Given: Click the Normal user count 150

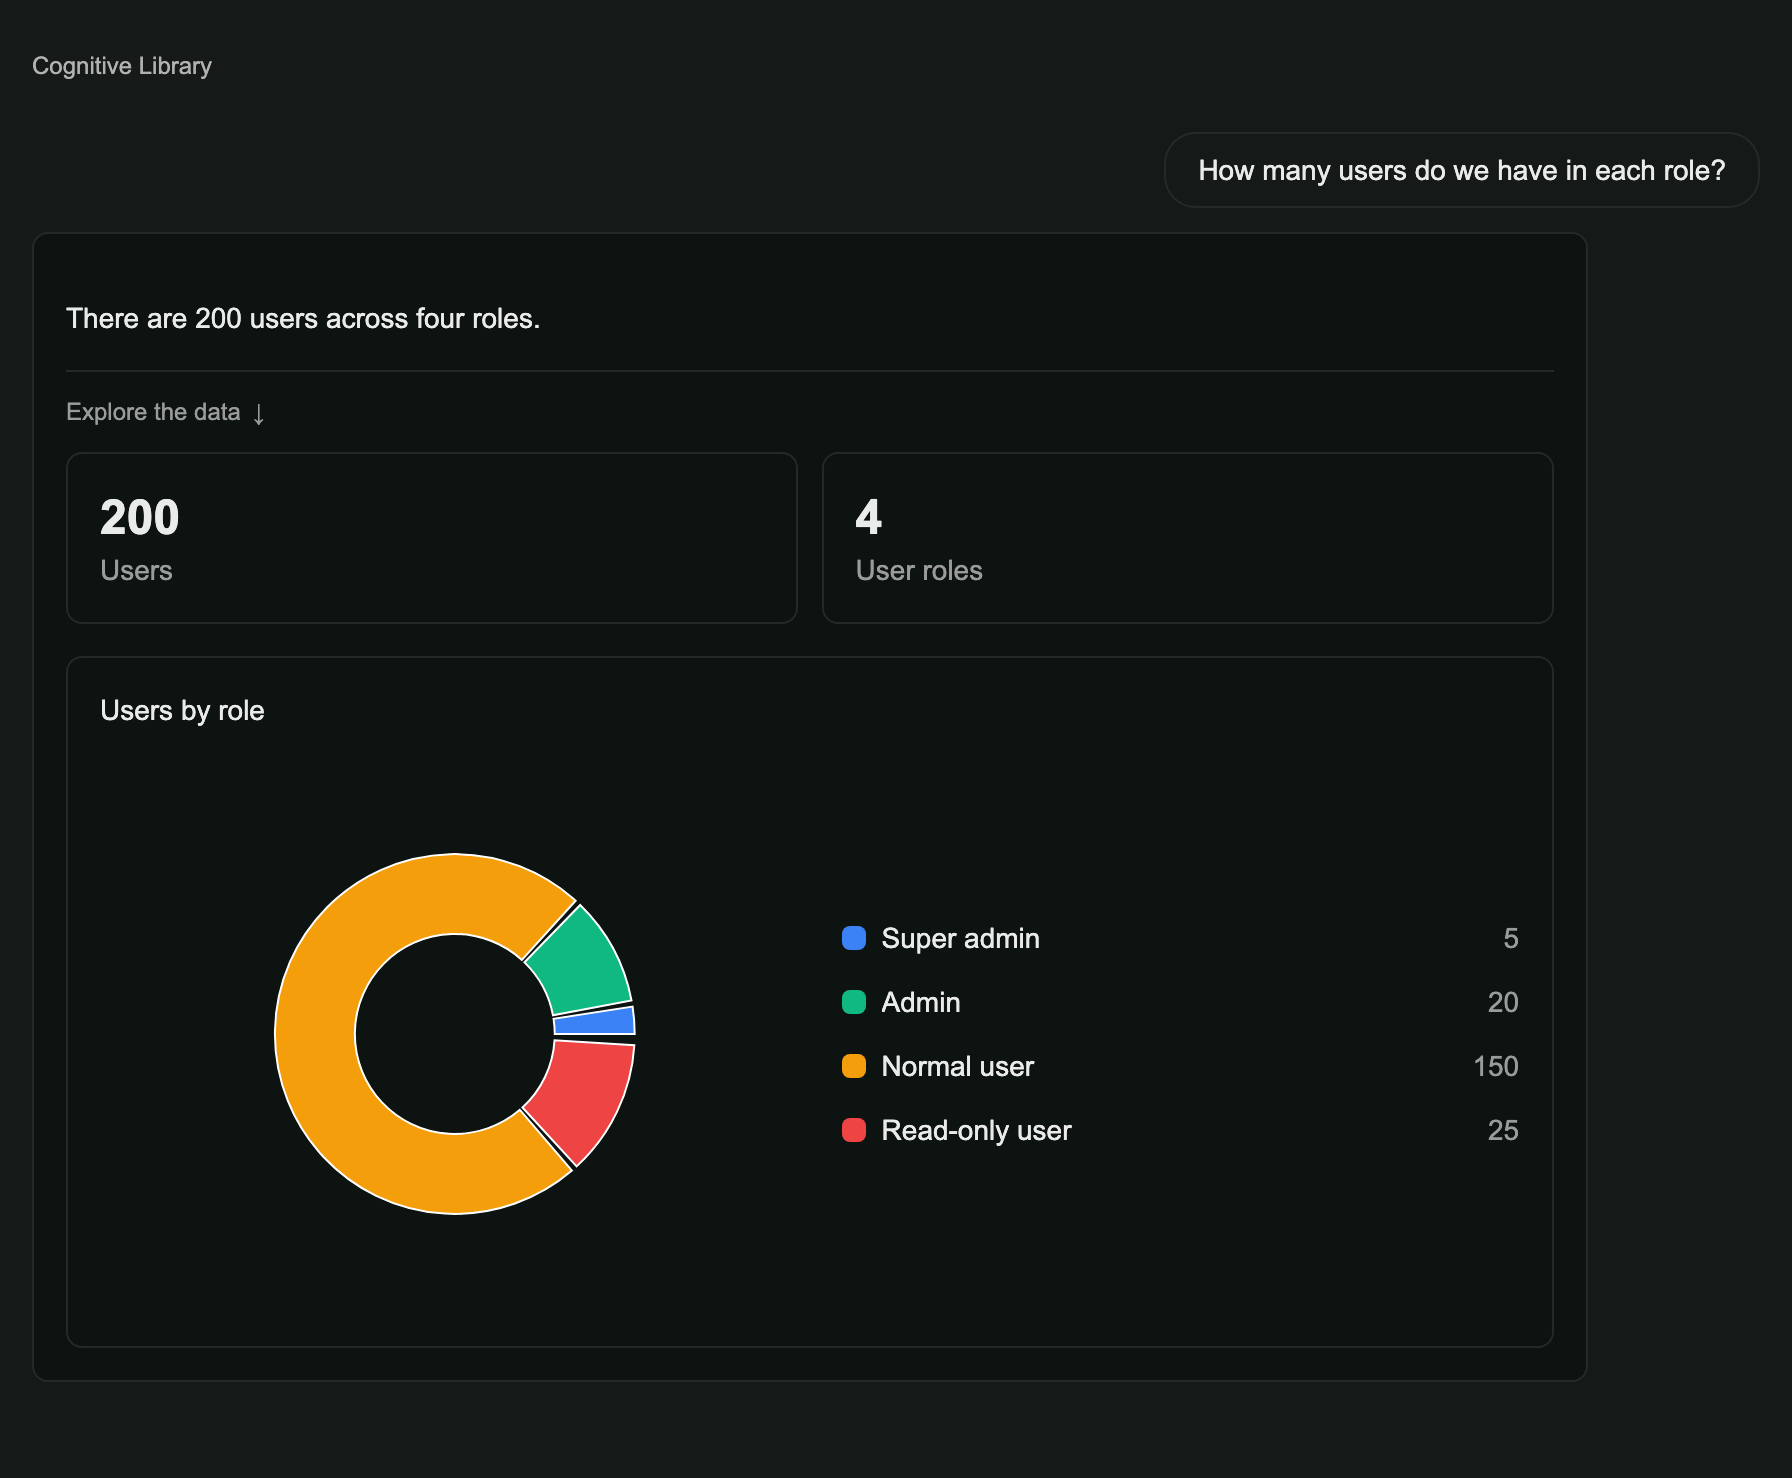Looking at the screenshot, I should (1496, 1066).
